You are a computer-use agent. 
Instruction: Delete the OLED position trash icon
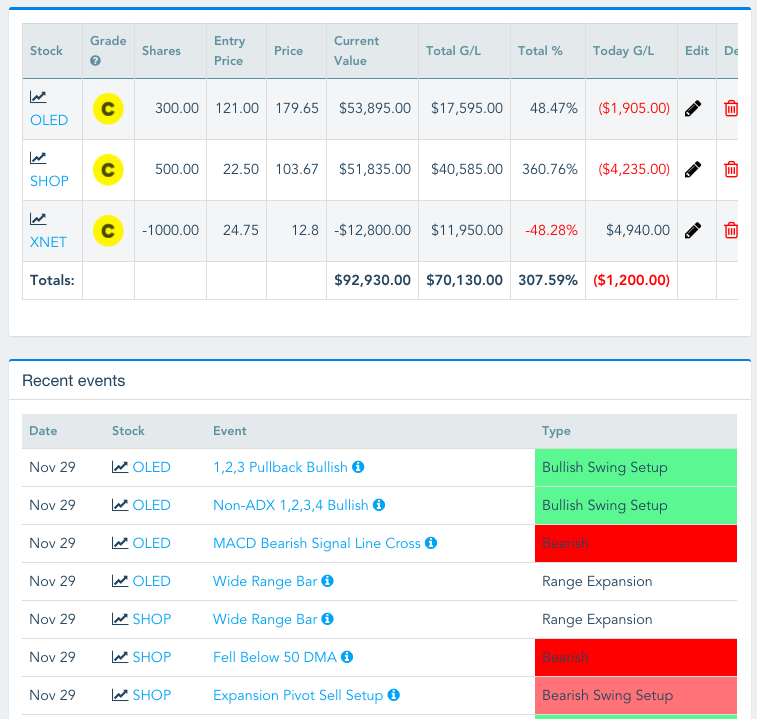(731, 108)
